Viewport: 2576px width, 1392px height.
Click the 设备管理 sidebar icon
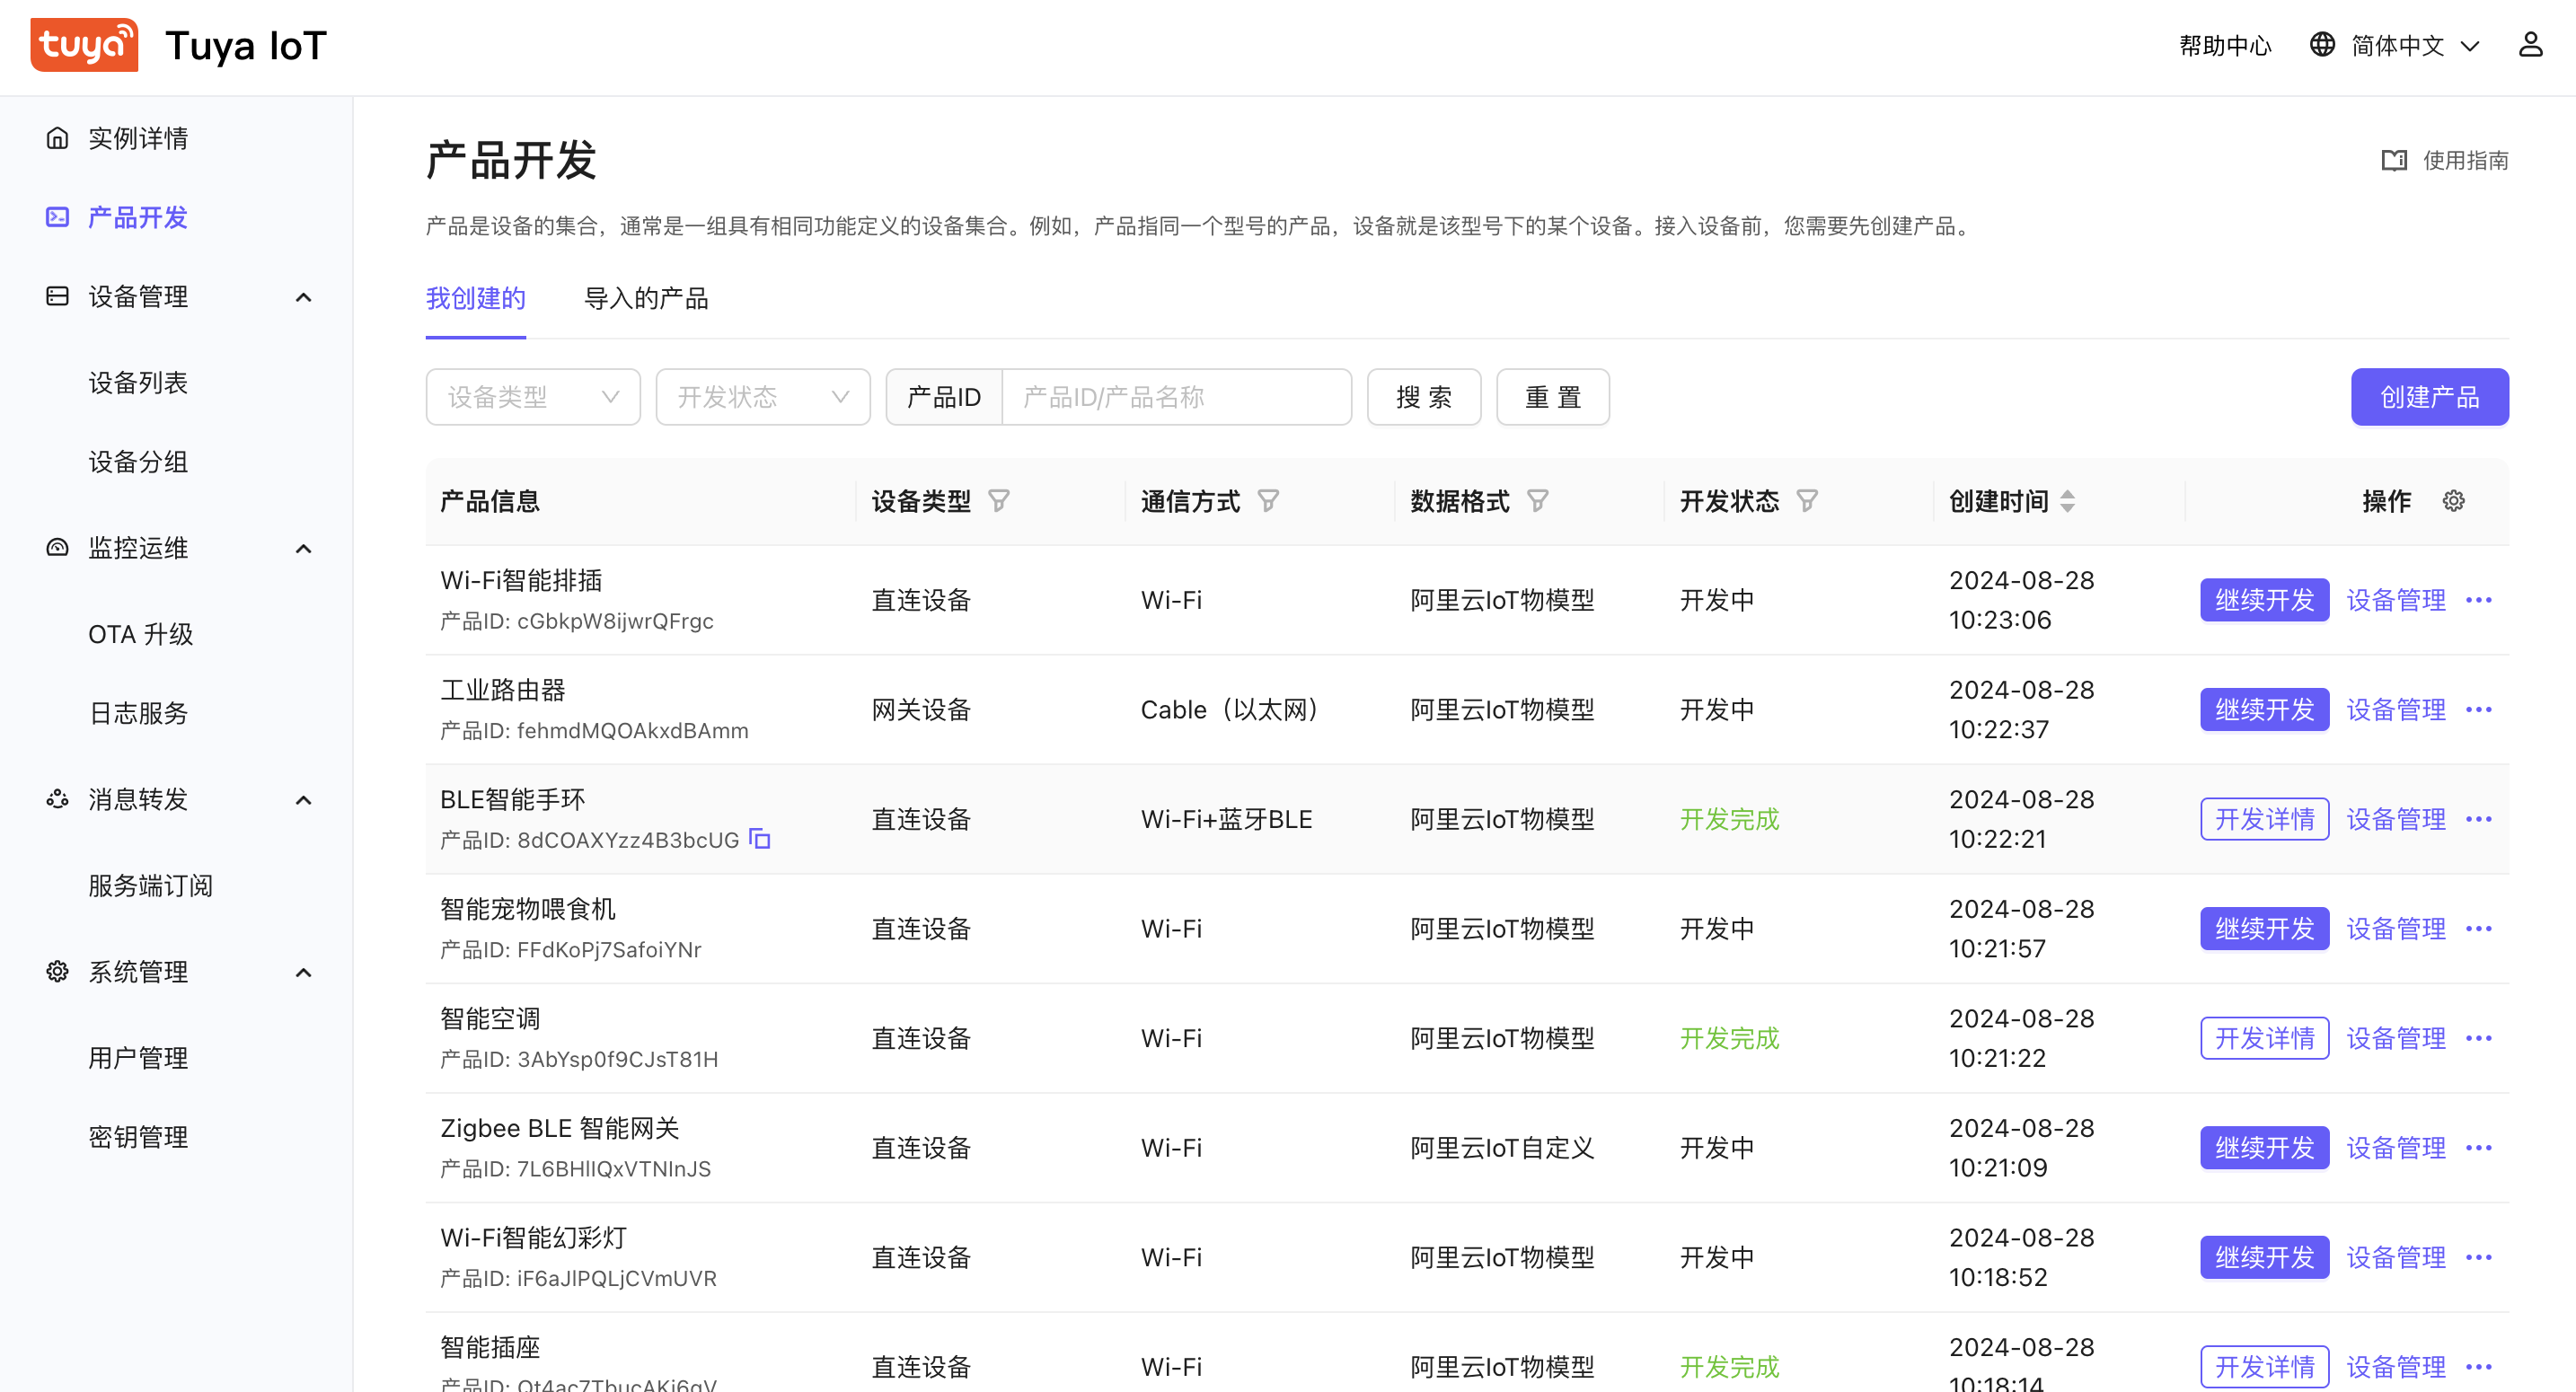(x=58, y=296)
